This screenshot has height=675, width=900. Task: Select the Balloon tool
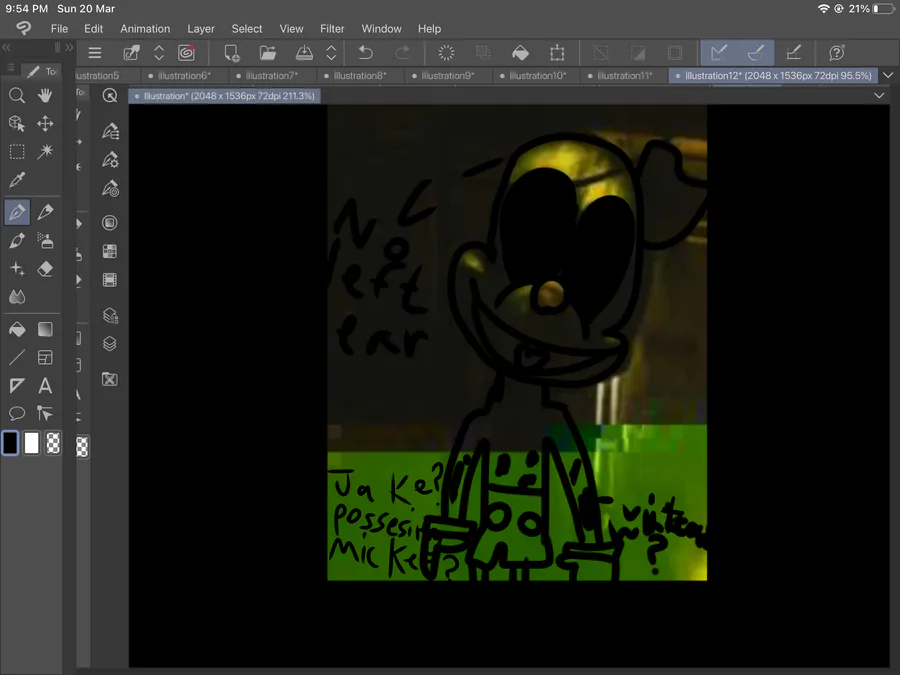[x=17, y=413]
